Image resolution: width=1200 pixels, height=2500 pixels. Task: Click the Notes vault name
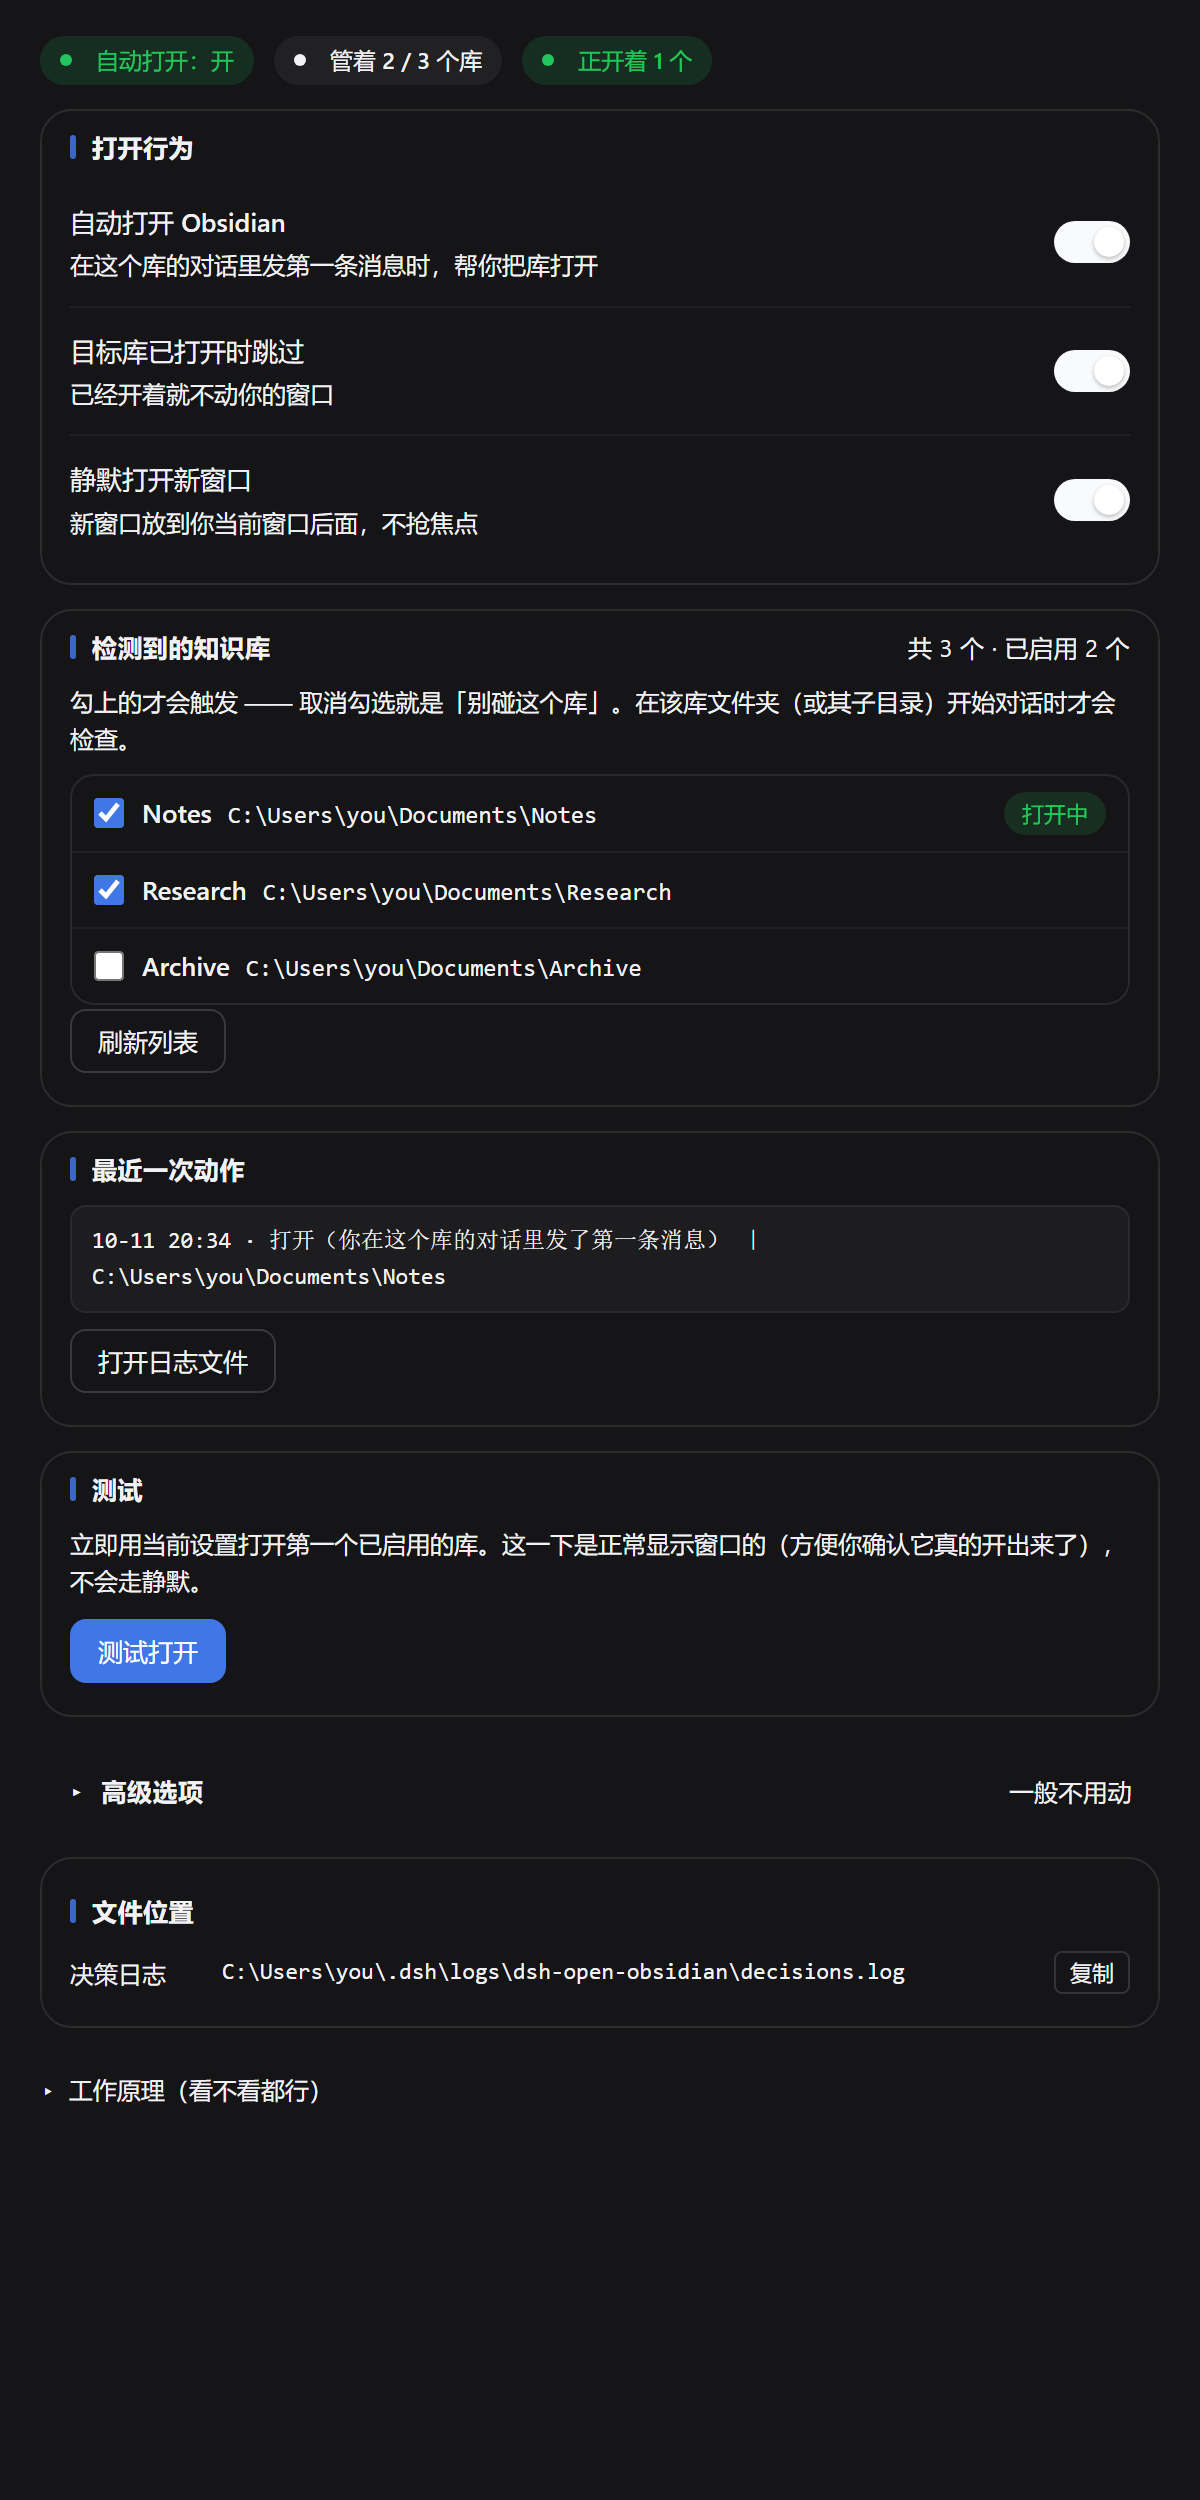pyautogui.click(x=177, y=814)
